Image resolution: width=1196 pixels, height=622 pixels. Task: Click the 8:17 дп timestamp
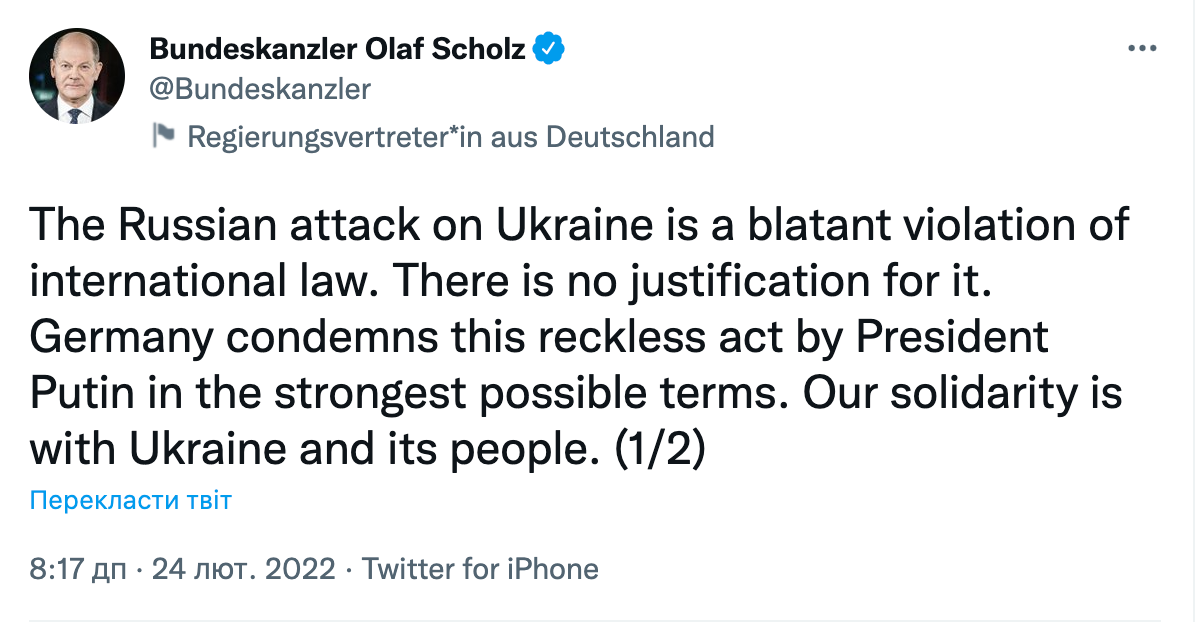point(78,569)
